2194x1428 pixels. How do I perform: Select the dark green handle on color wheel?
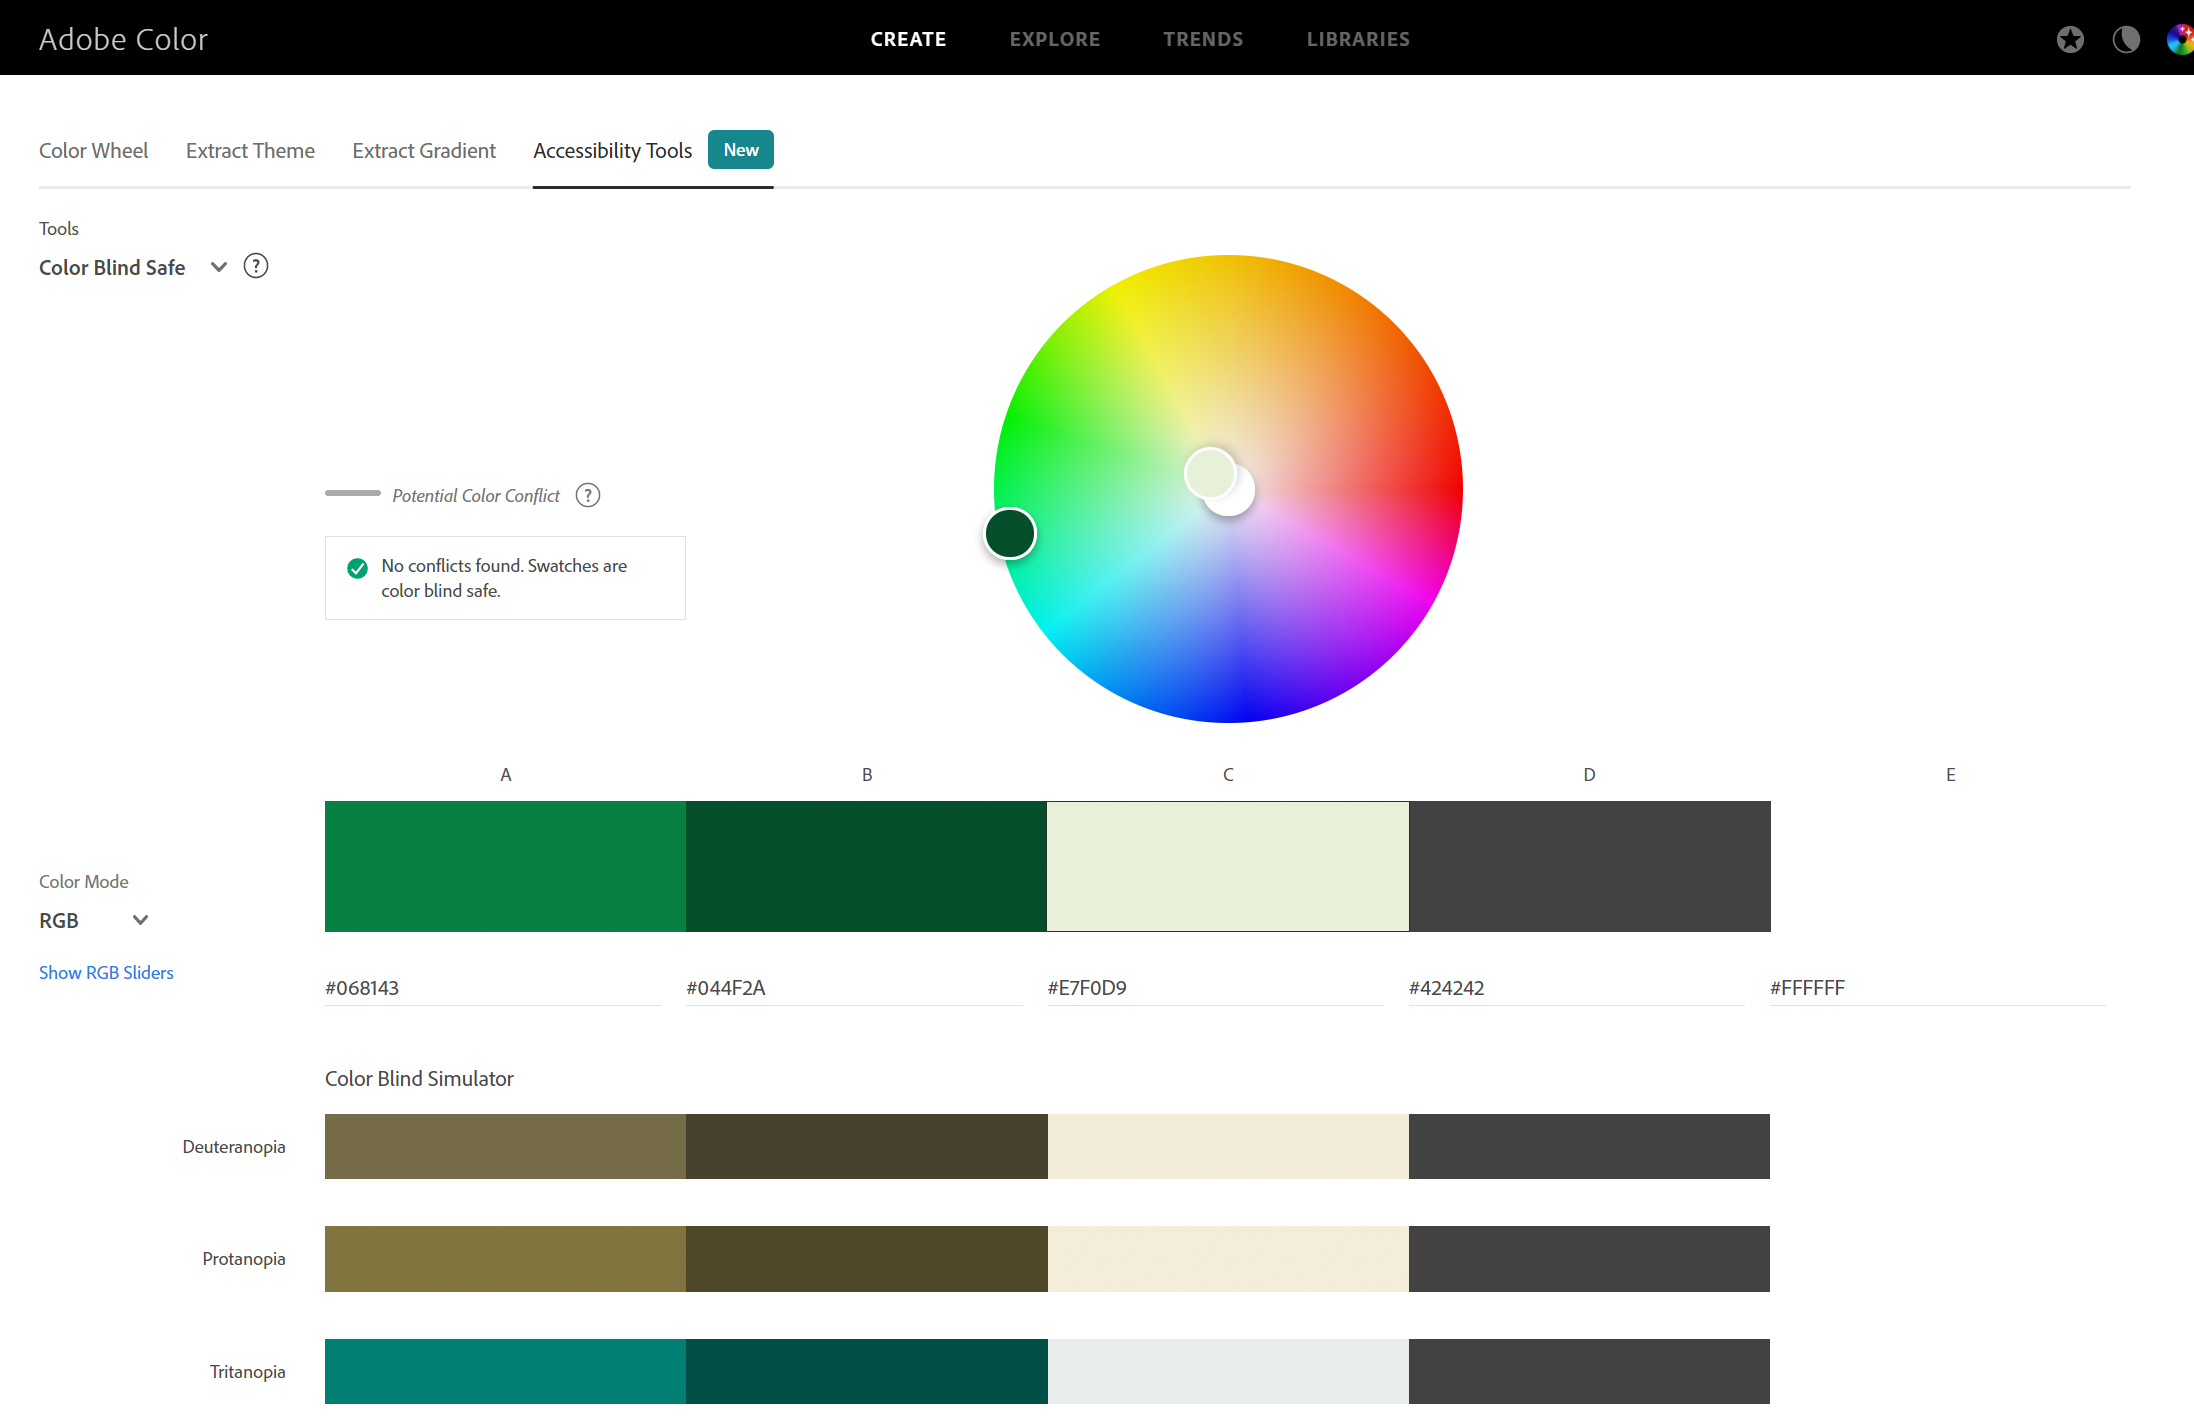[x=1010, y=533]
